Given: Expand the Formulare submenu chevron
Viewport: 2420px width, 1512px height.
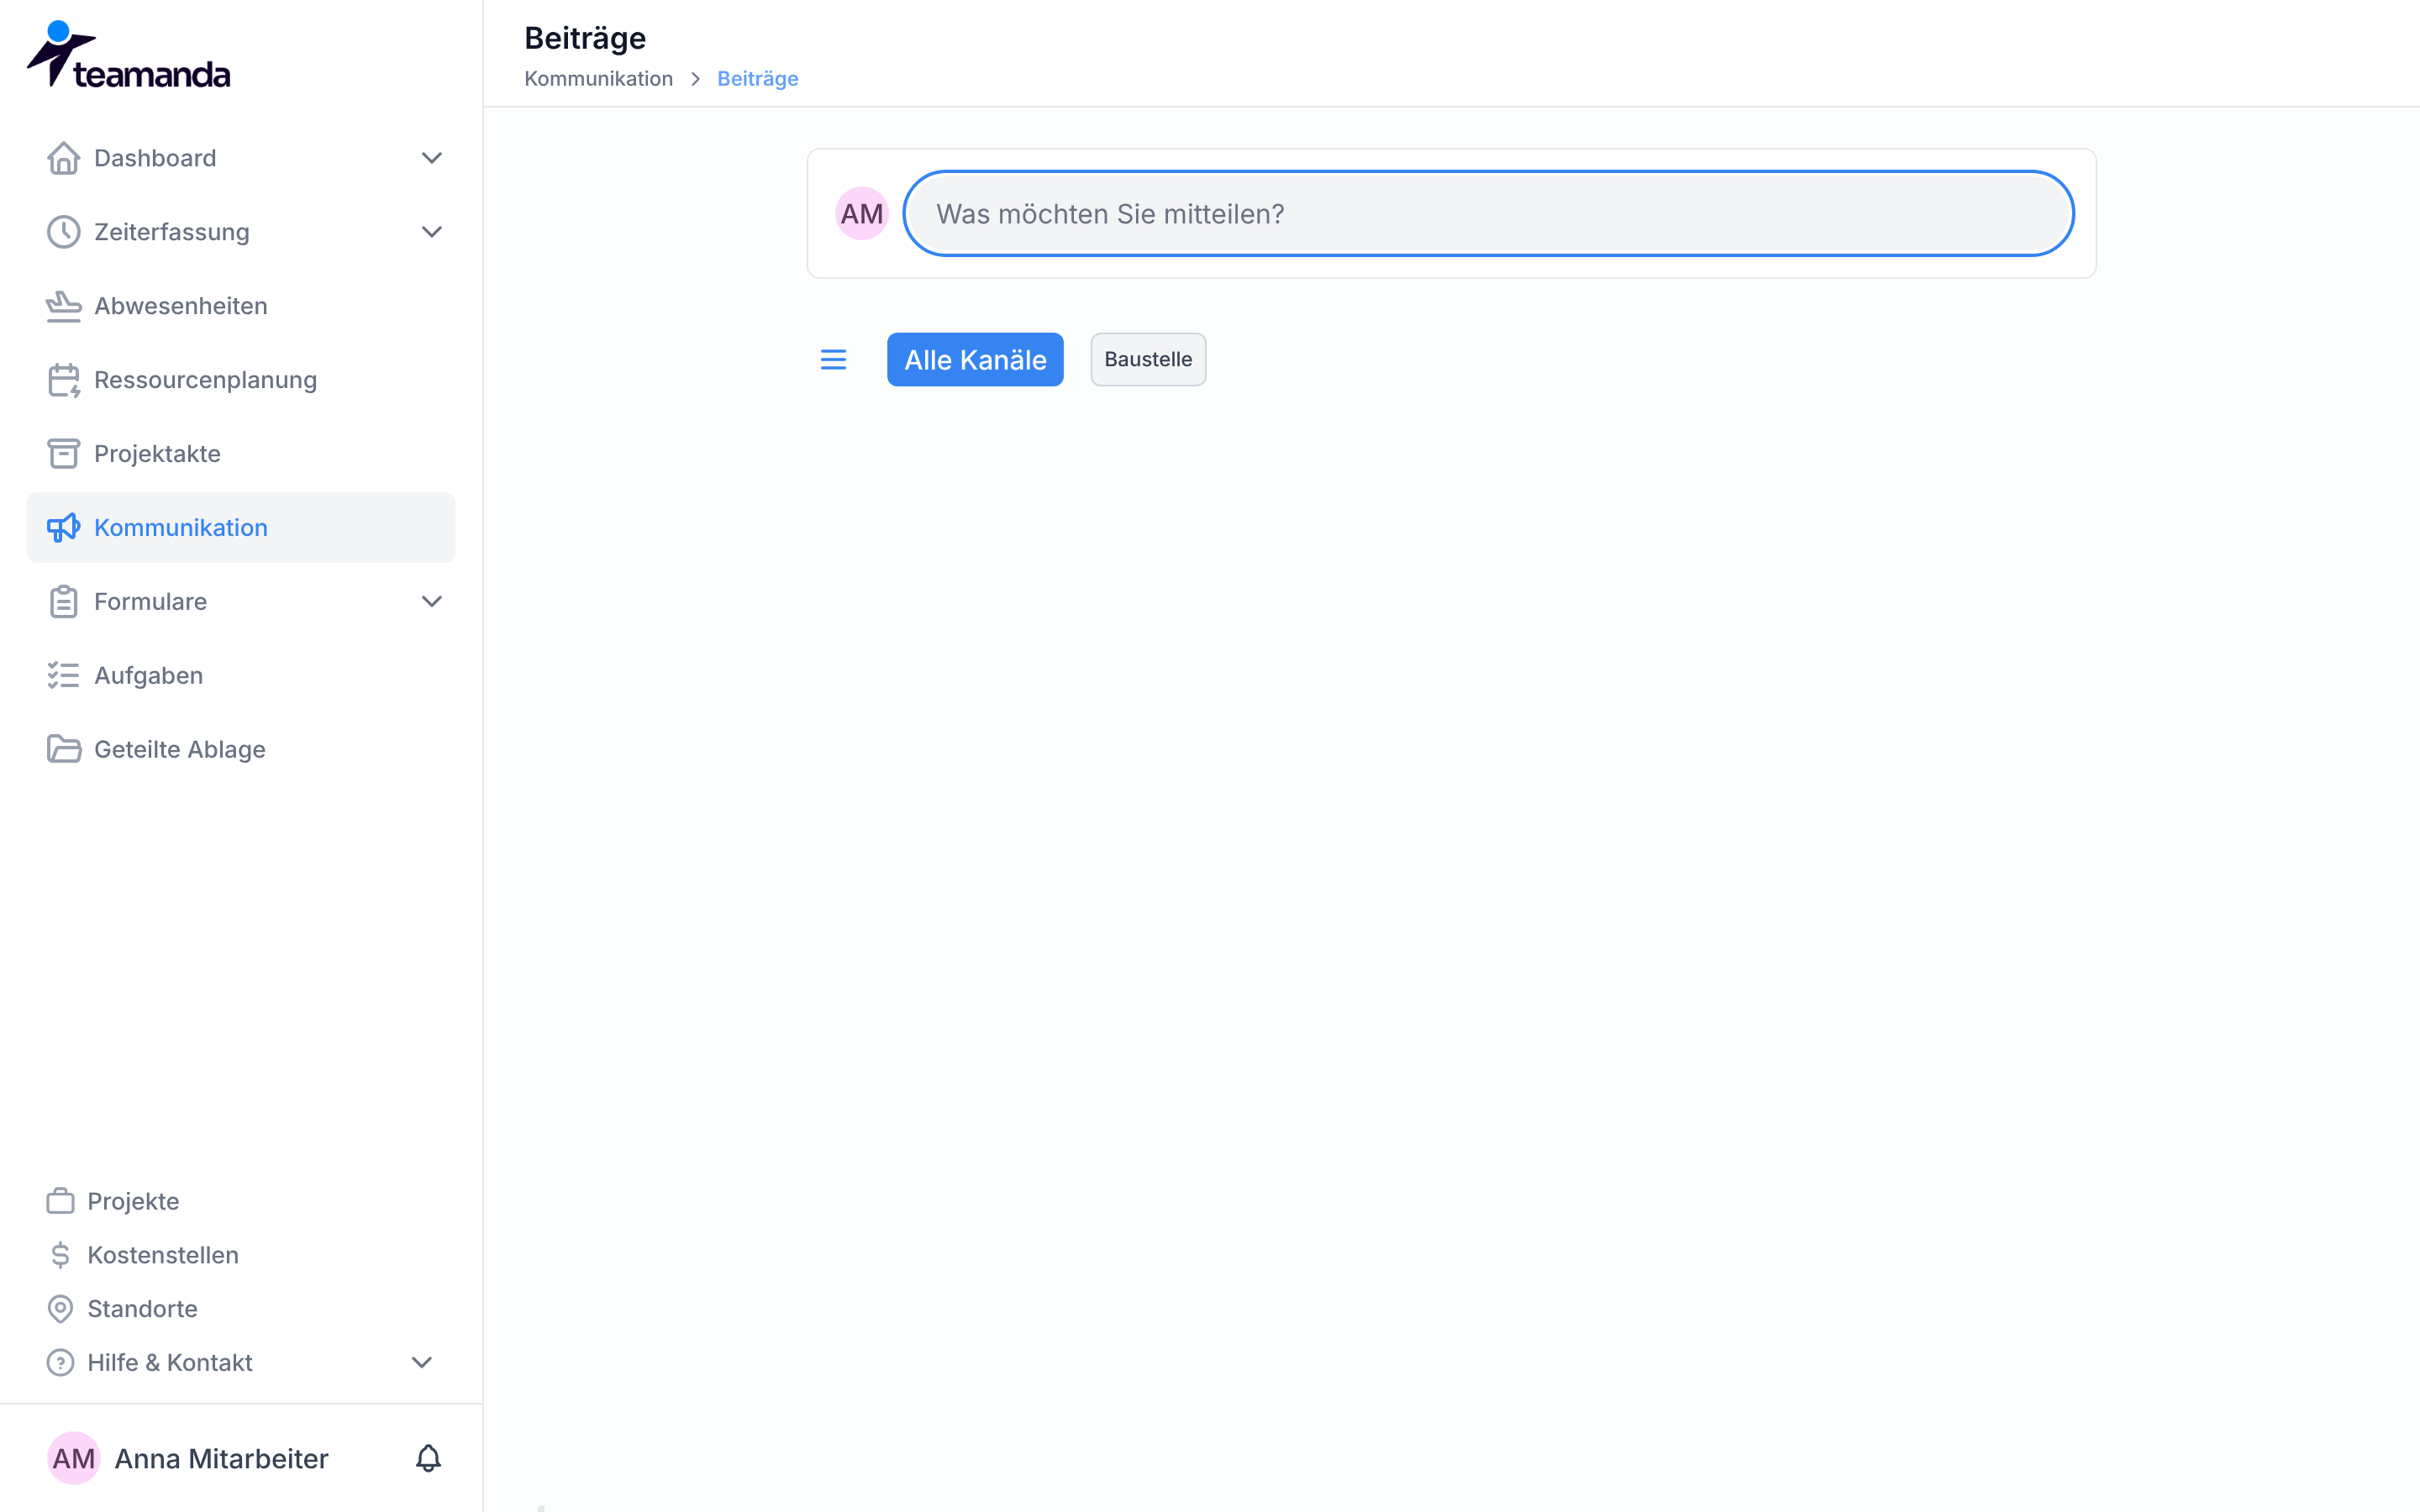Looking at the screenshot, I should pos(431,602).
